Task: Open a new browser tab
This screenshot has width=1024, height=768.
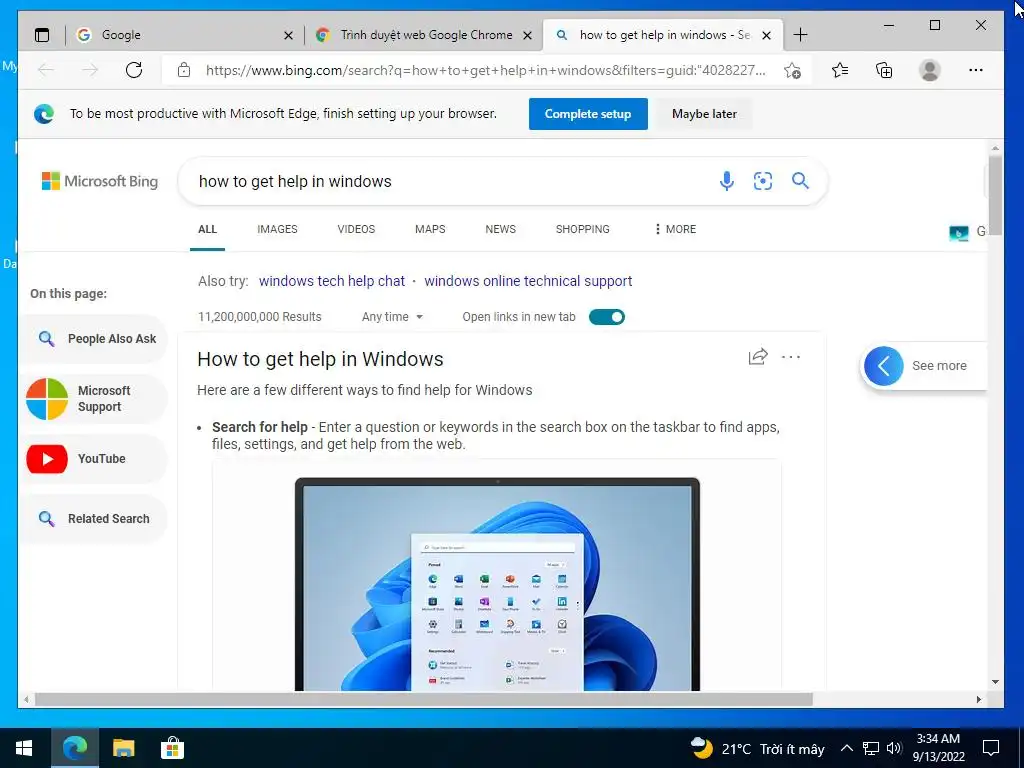Action: point(800,35)
